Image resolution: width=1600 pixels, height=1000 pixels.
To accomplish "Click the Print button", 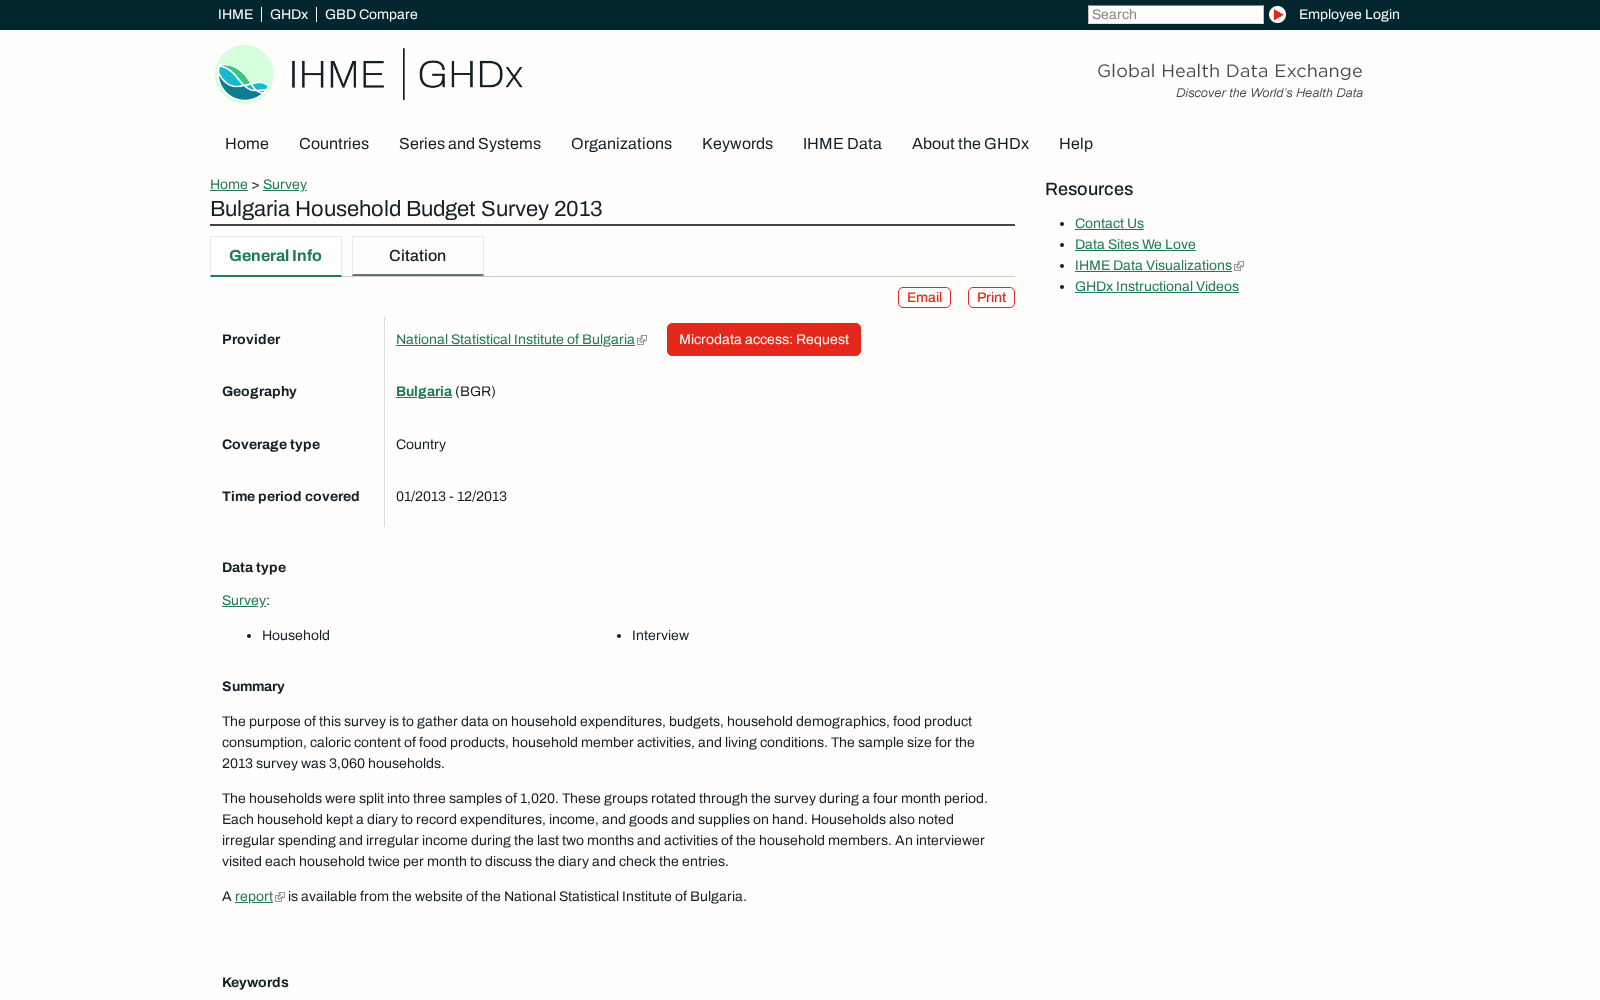I will click(x=991, y=298).
